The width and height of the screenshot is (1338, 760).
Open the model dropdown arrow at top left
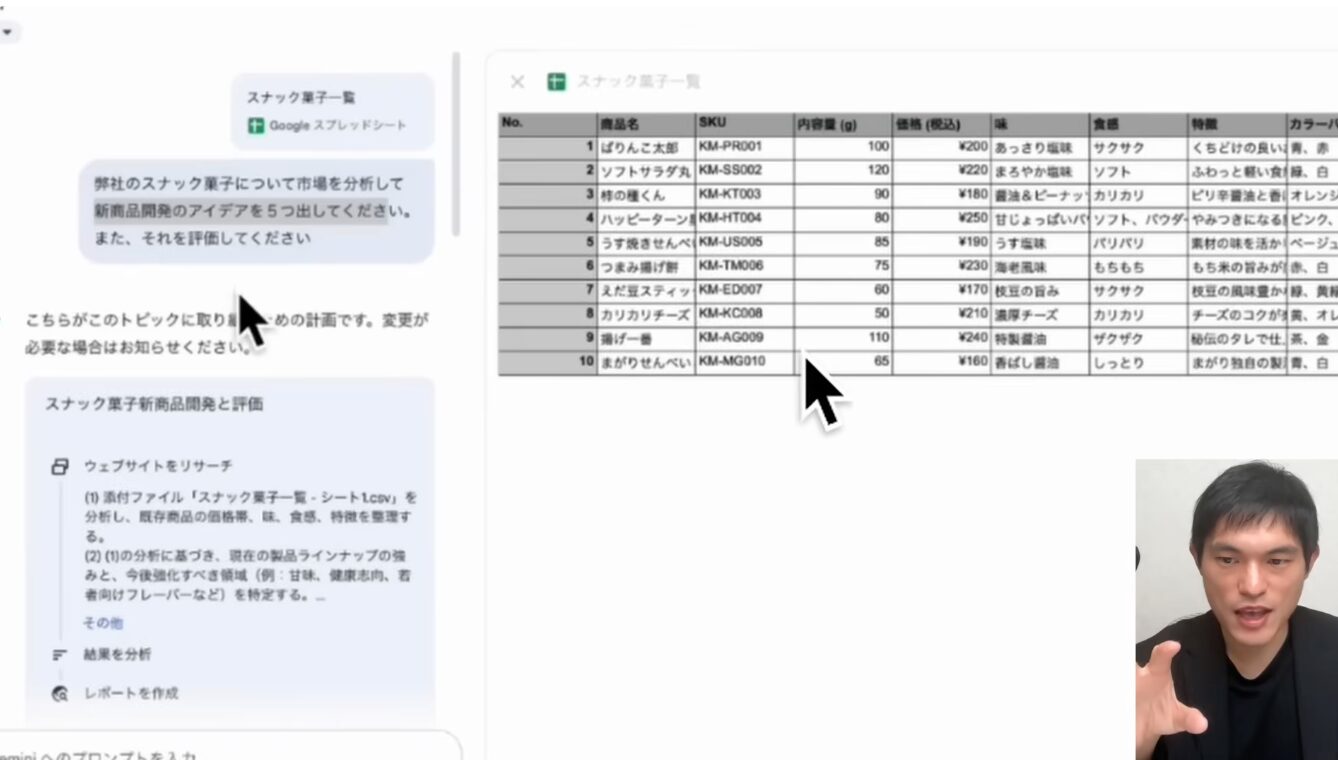tap(8, 32)
